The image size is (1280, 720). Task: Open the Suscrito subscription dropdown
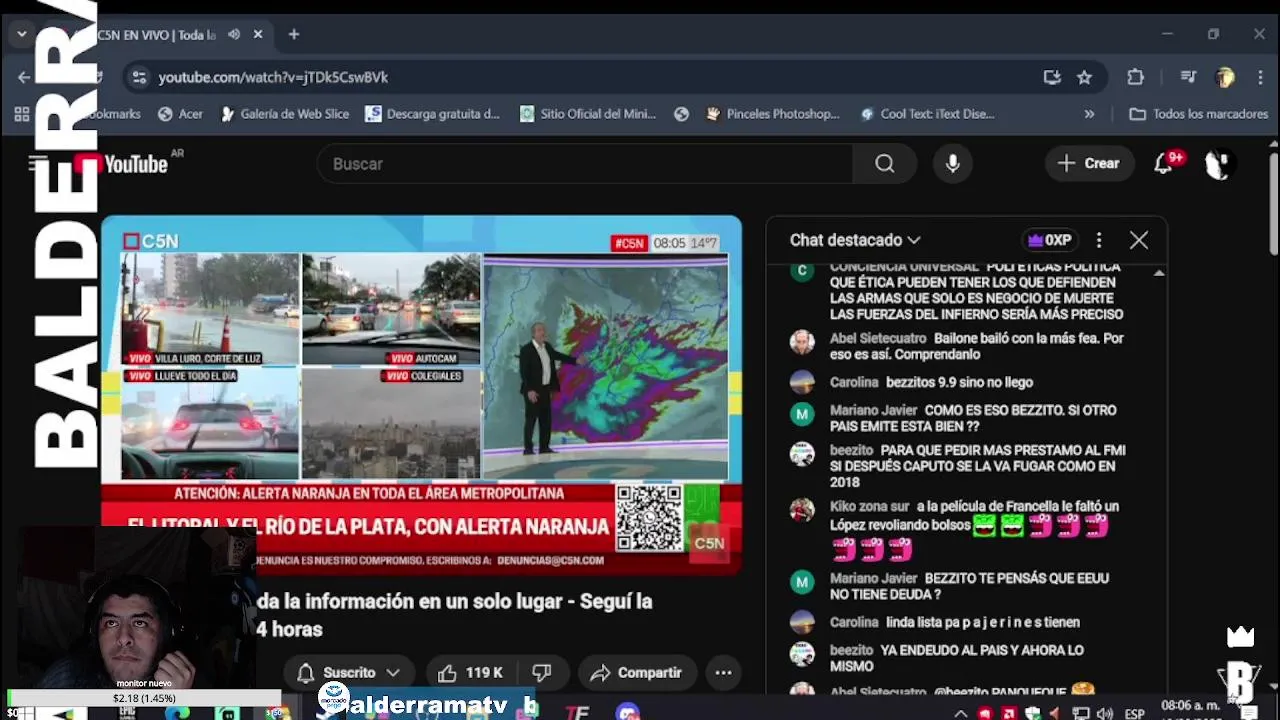[348, 673]
